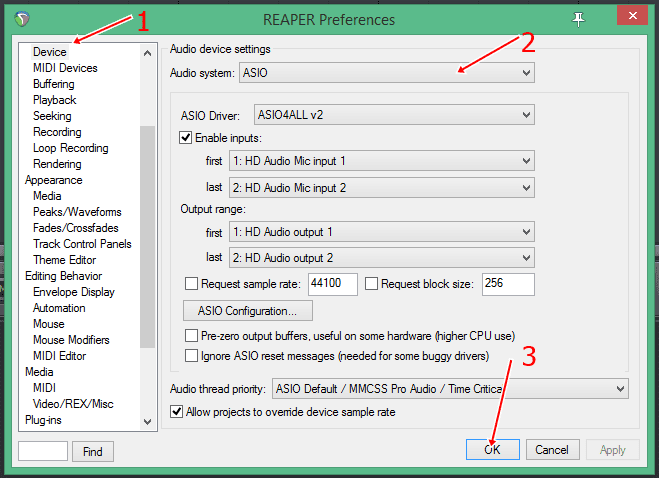
Task: Confirm settings with the OK button
Action: click(493, 449)
